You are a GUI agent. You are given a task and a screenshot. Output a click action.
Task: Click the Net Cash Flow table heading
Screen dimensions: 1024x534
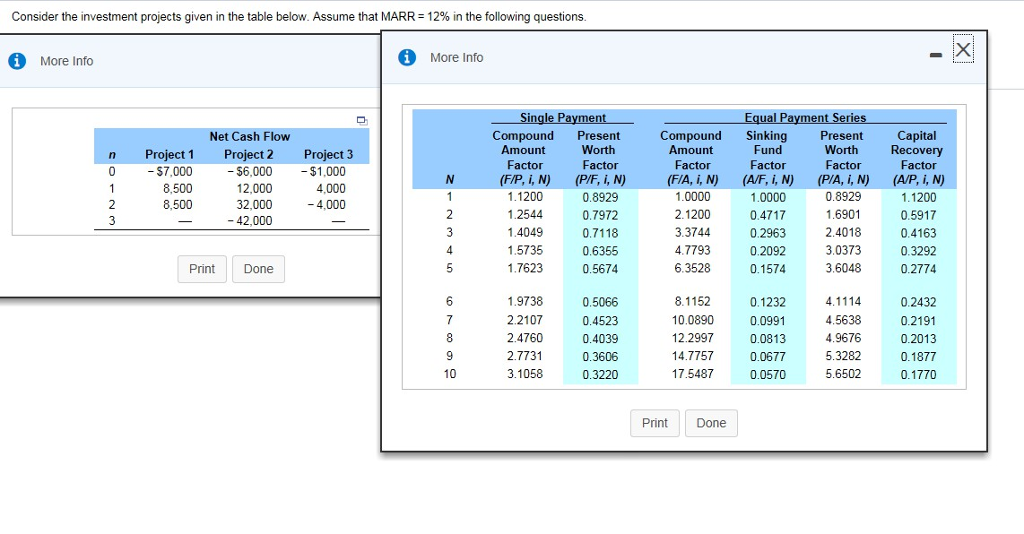pos(249,136)
